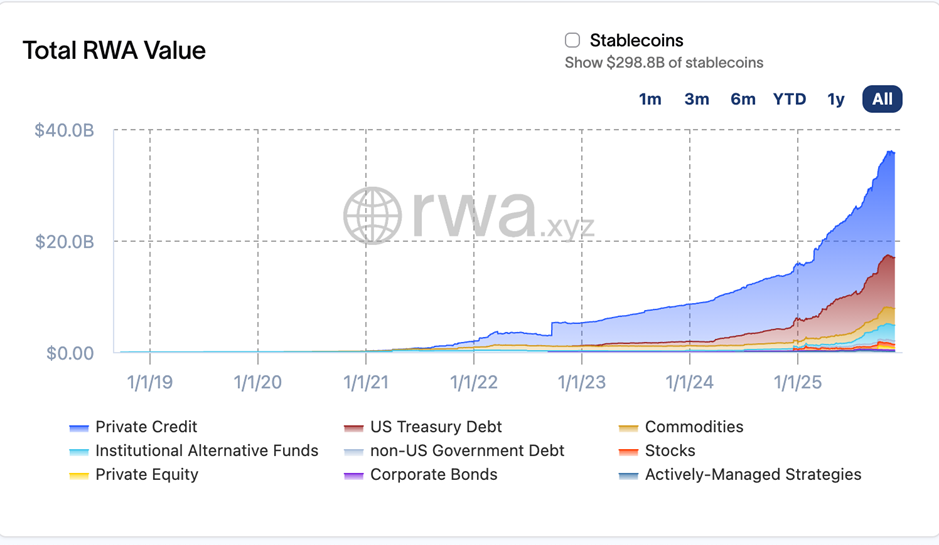The image size is (939, 545).
Task: Click the chart peak near late 2025
Action: coord(889,152)
